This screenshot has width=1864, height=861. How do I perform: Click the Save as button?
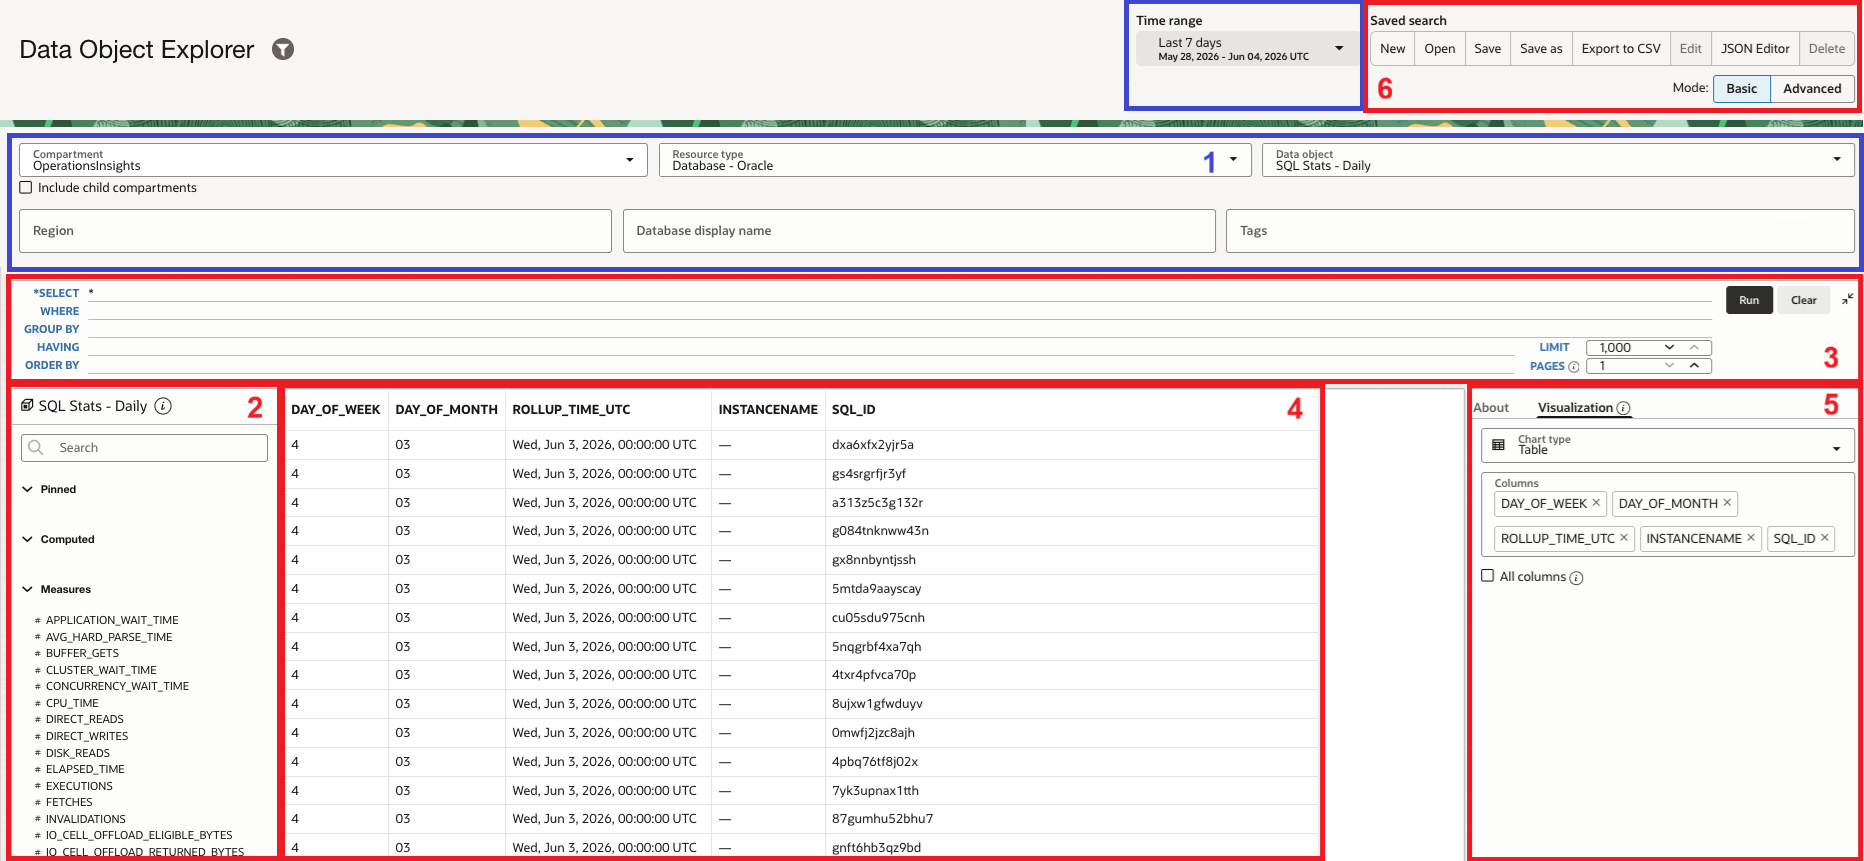[x=1541, y=48]
